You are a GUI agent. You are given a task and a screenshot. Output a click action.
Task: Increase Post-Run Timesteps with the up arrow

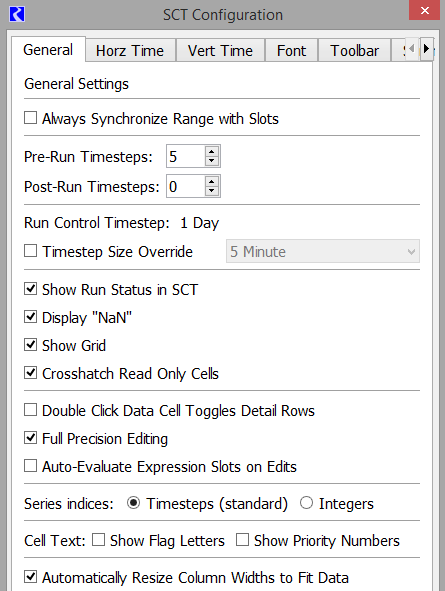pyautogui.click(x=212, y=182)
